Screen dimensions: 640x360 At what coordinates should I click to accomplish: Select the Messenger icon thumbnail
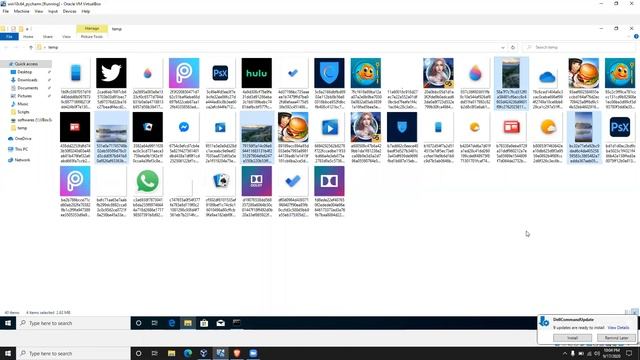click(x=184, y=127)
